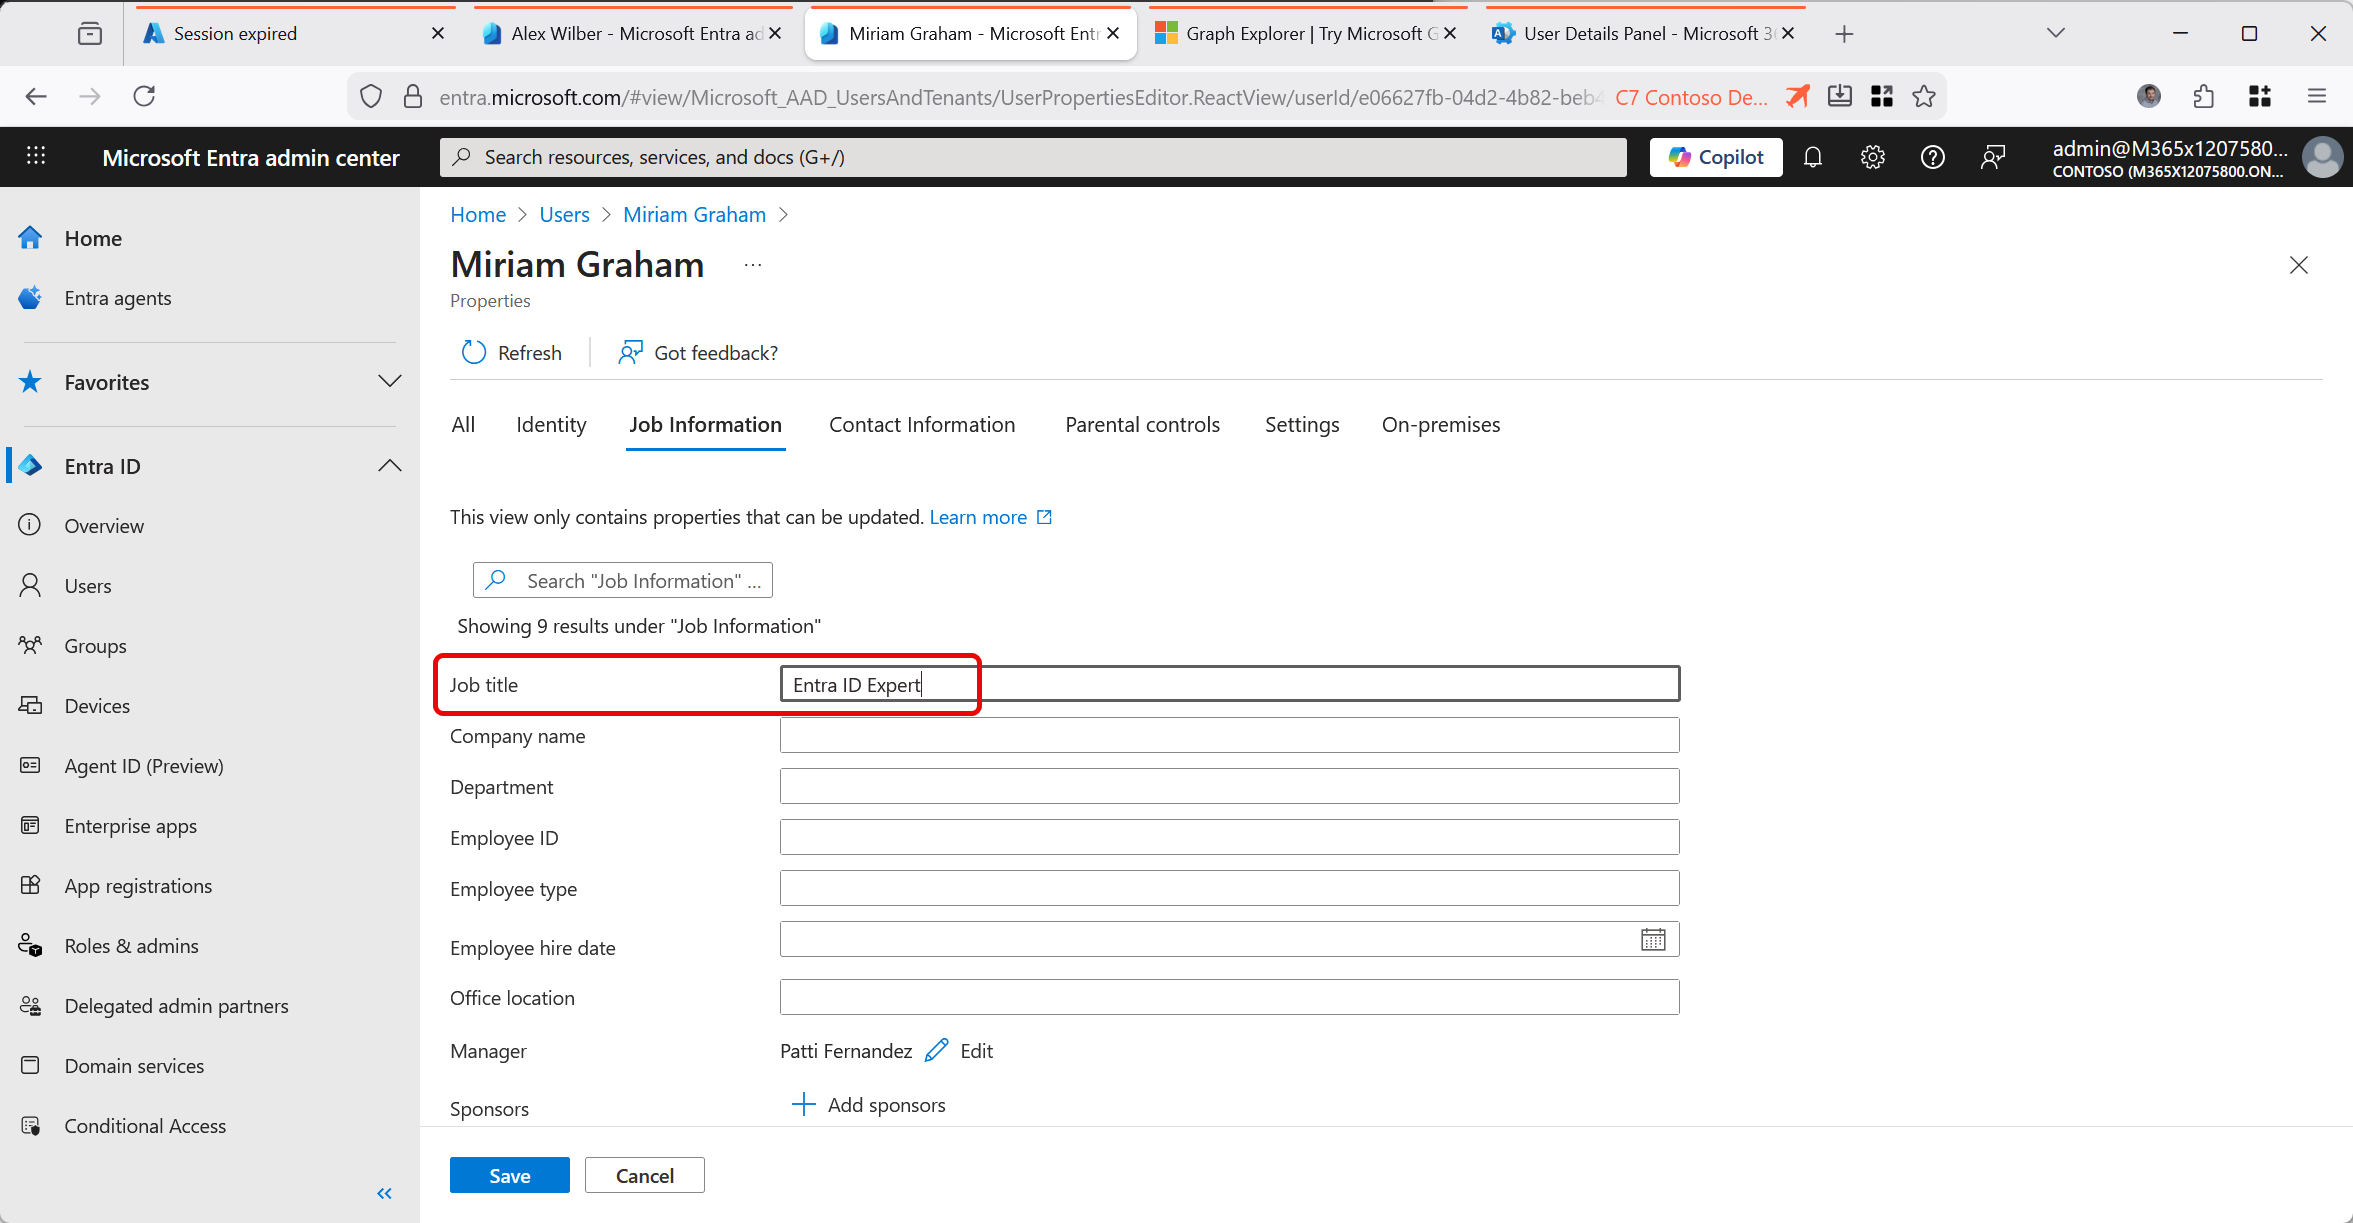The image size is (2353, 1223).
Task: Click the help question mark icon
Action: click(1932, 157)
